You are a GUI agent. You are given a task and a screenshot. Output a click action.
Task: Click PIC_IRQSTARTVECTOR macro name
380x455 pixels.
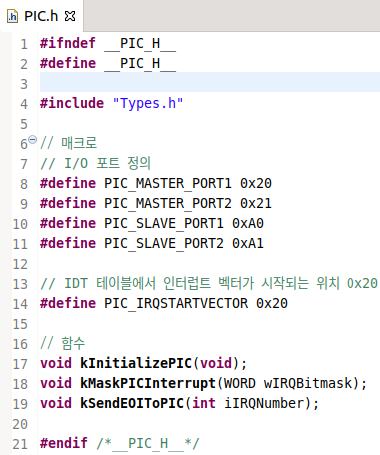[176, 304]
